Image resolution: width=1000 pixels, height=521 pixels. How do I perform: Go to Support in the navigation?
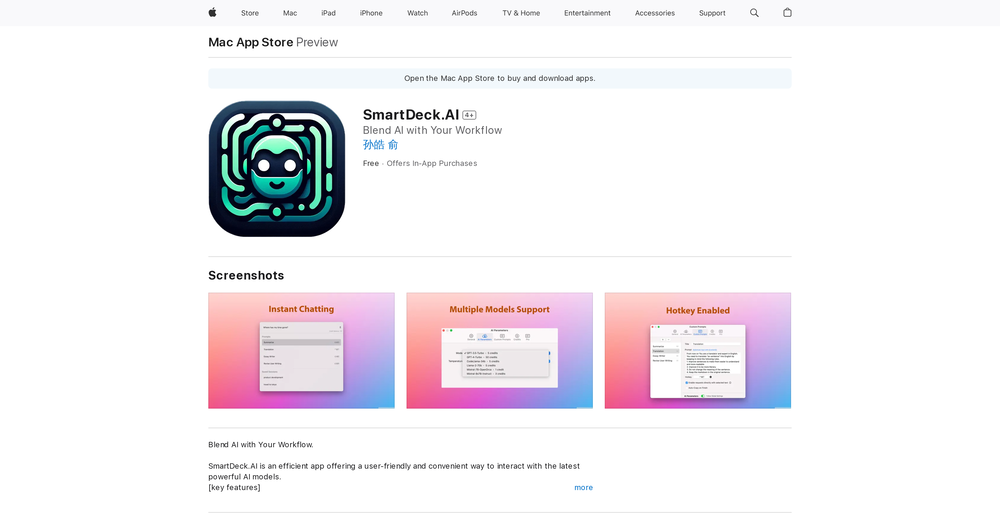pos(712,13)
